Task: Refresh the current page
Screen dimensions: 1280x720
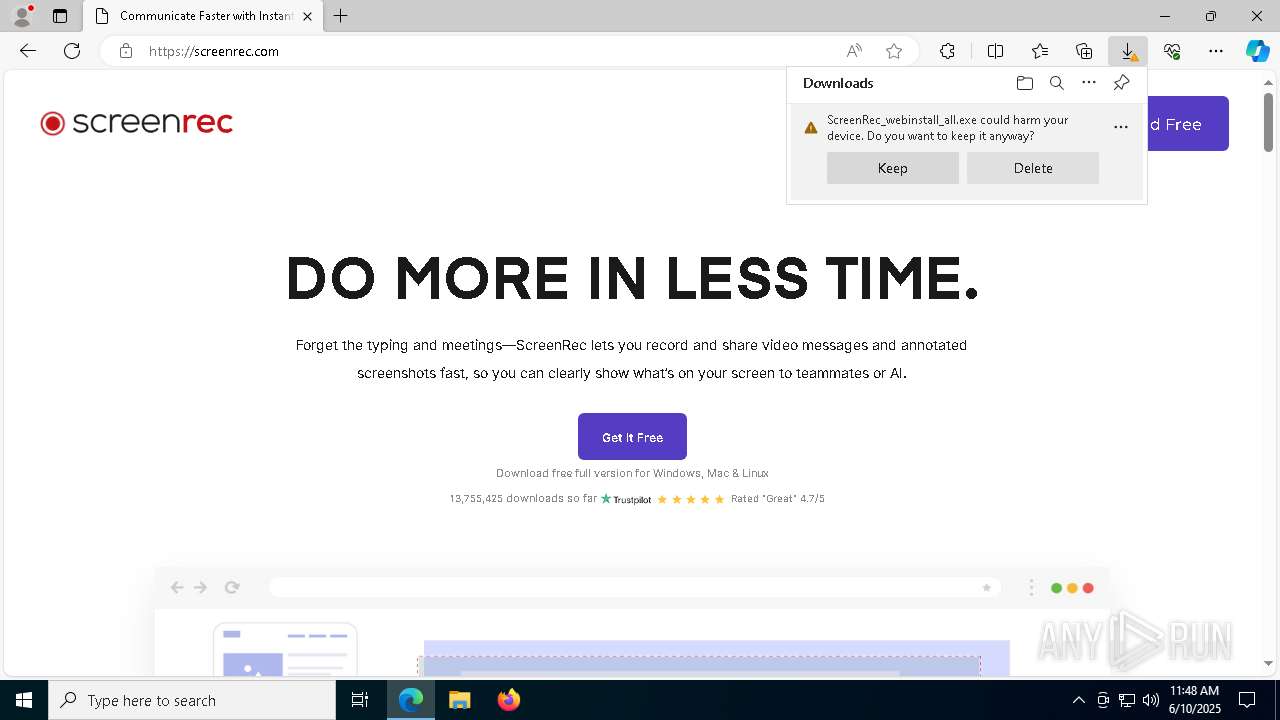Action: (72, 51)
